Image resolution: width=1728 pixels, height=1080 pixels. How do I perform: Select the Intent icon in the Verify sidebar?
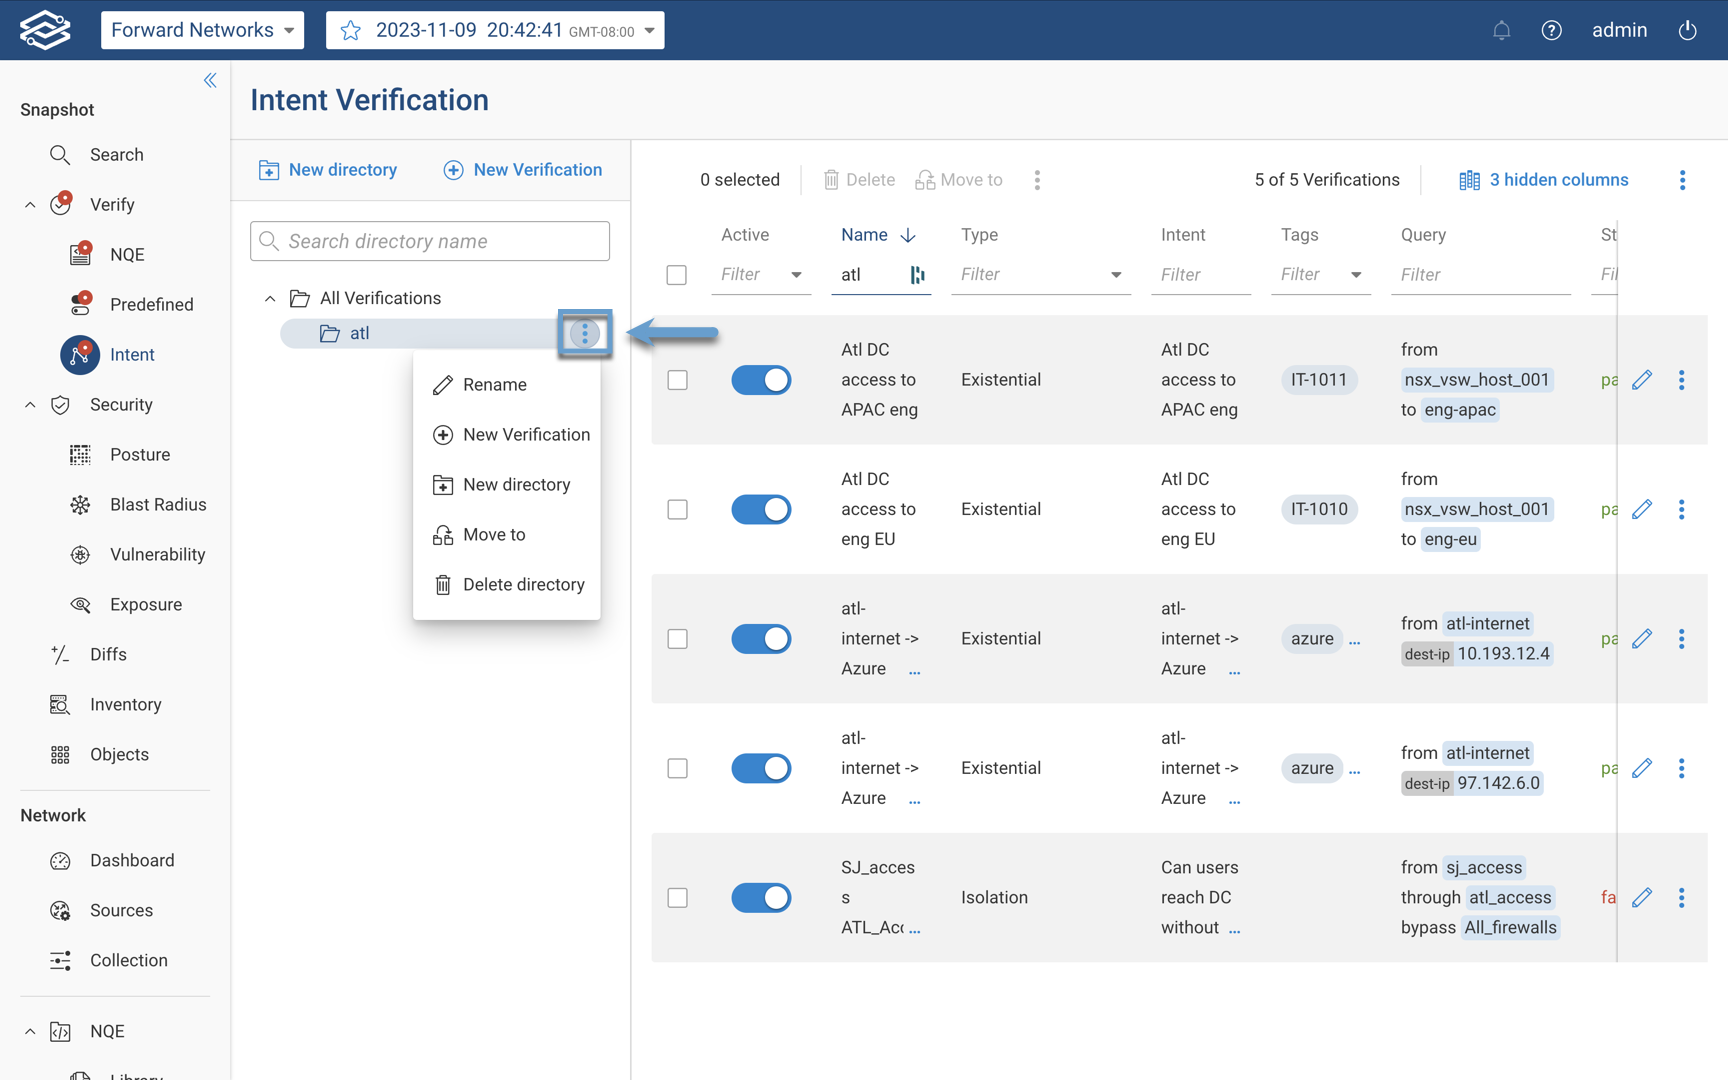coord(80,355)
